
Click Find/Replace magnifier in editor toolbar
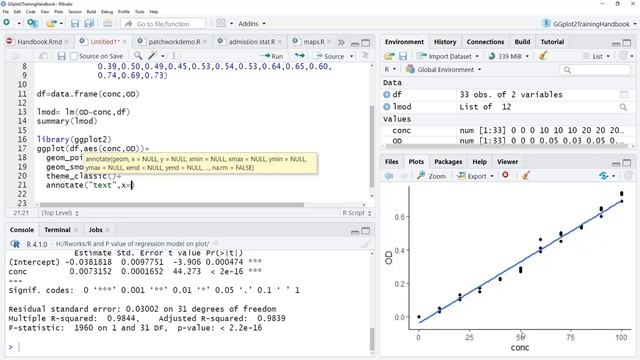(x=138, y=56)
